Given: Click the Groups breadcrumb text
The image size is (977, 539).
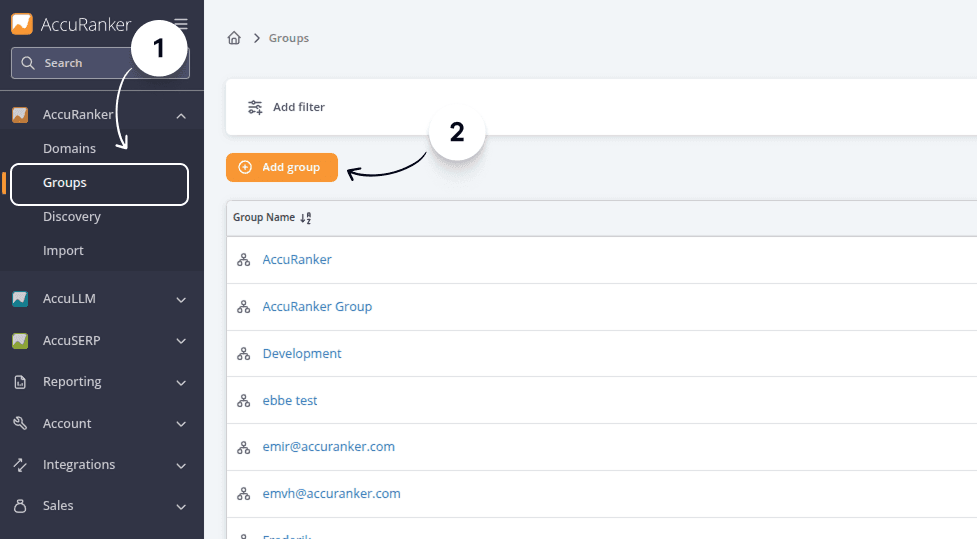Looking at the screenshot, I should point(288,38).
